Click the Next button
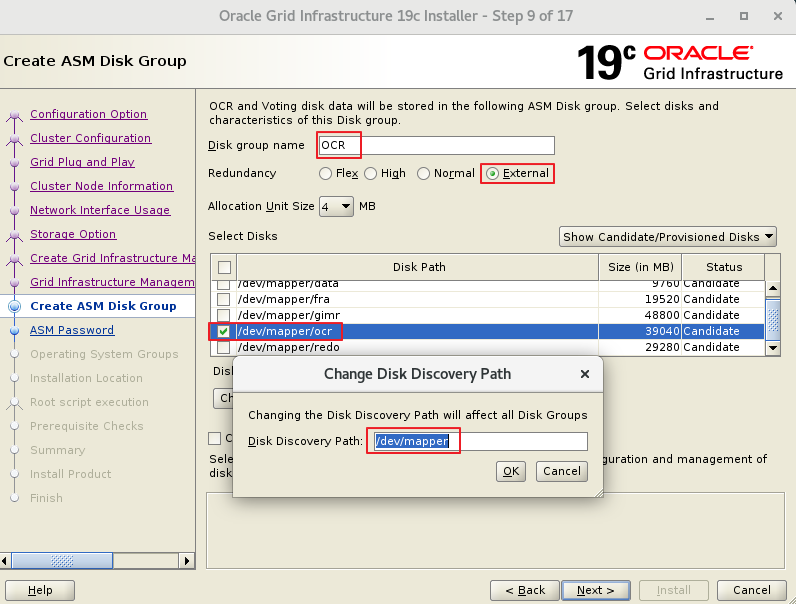 (x=595, y=590)
